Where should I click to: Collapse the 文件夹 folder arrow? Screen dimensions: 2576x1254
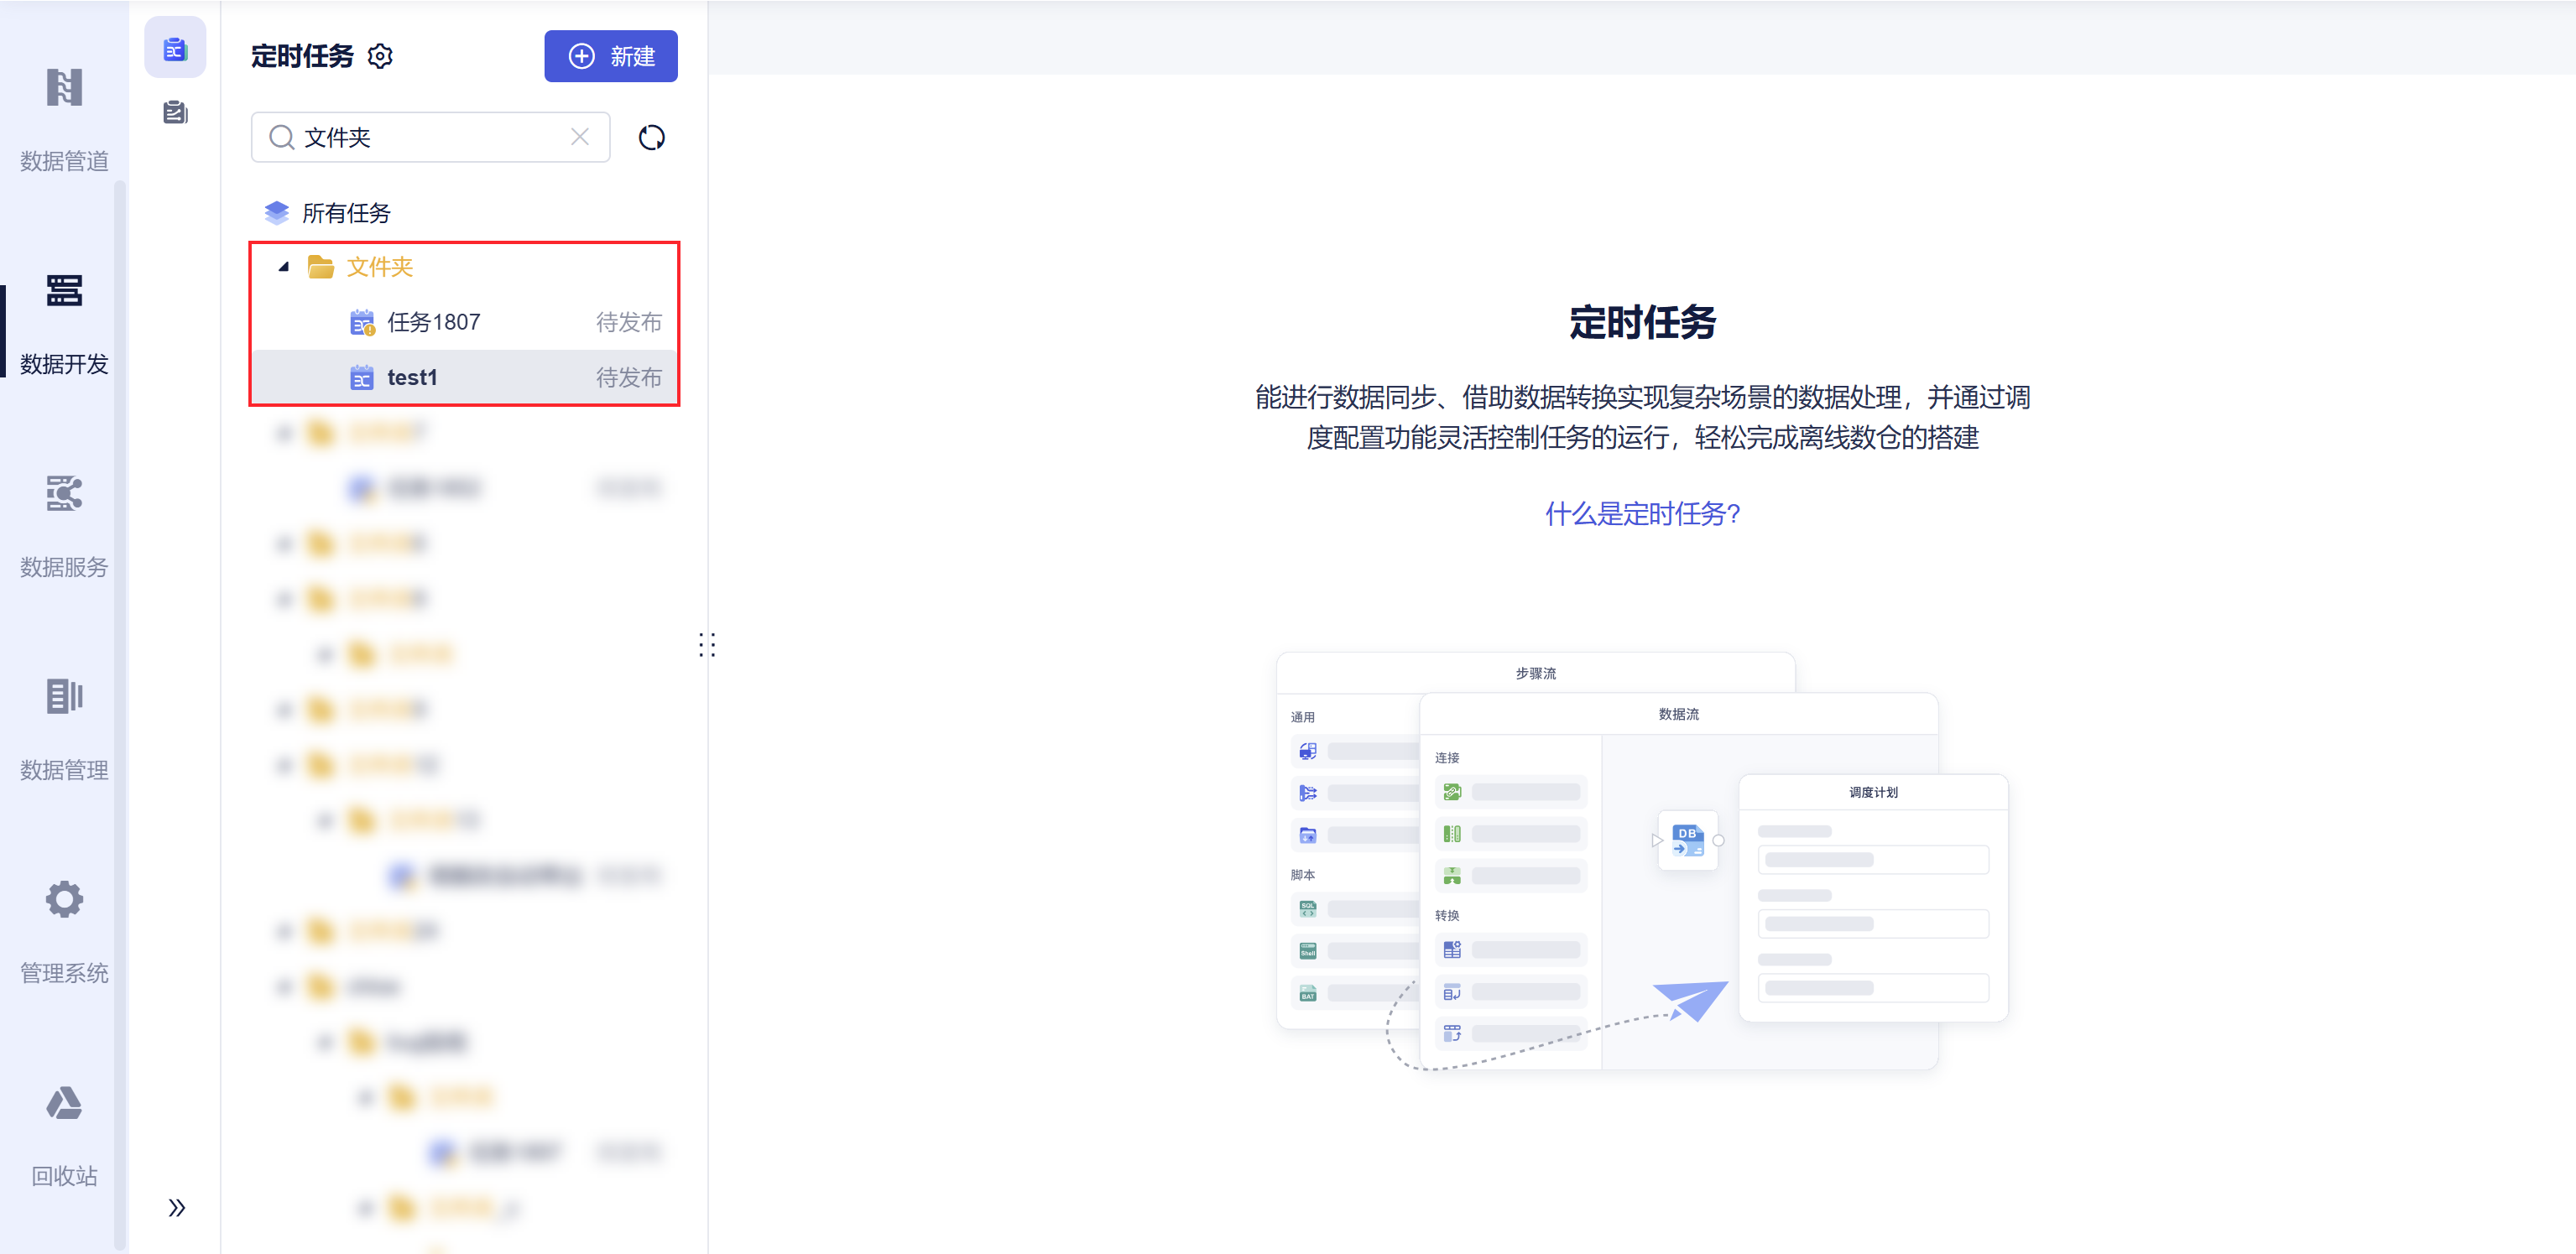coord(284,267)
